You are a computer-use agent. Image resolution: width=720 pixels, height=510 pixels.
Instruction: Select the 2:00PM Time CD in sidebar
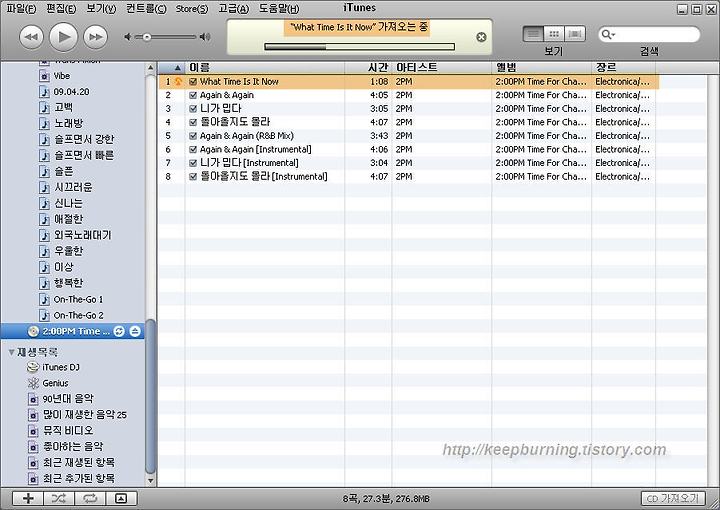(x=73, y=331)
